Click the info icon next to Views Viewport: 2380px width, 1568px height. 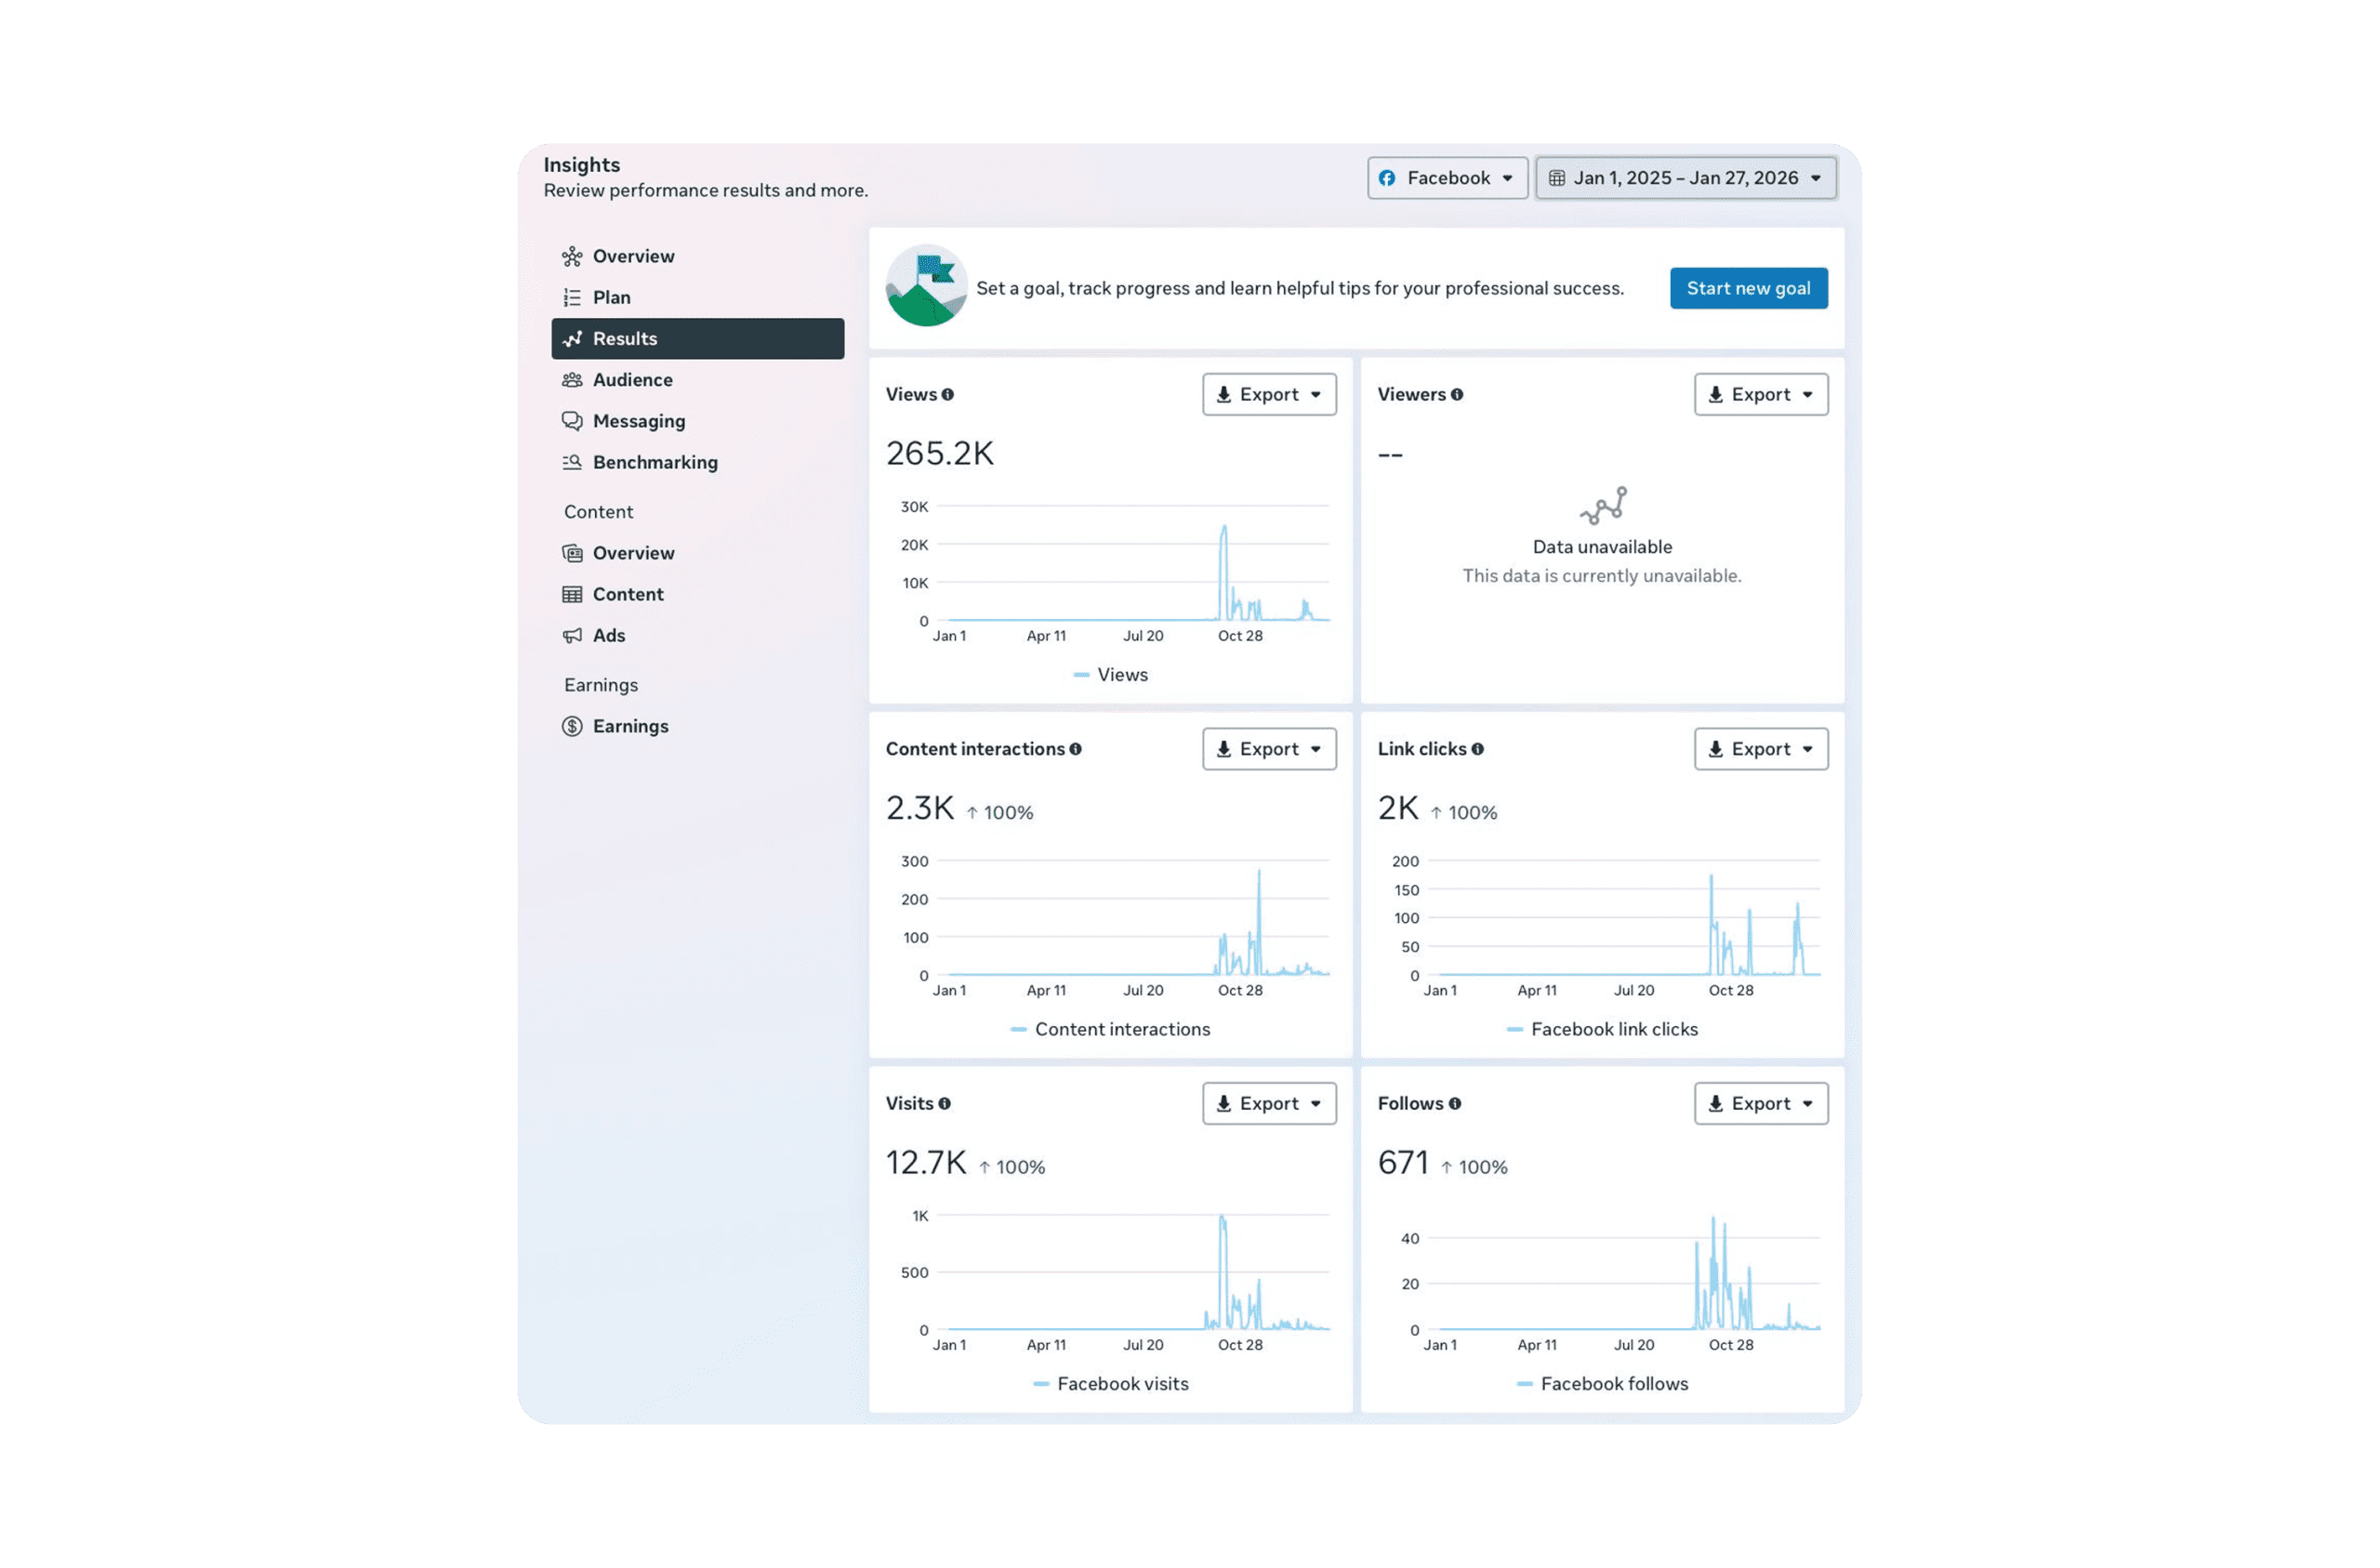point(947,395)
